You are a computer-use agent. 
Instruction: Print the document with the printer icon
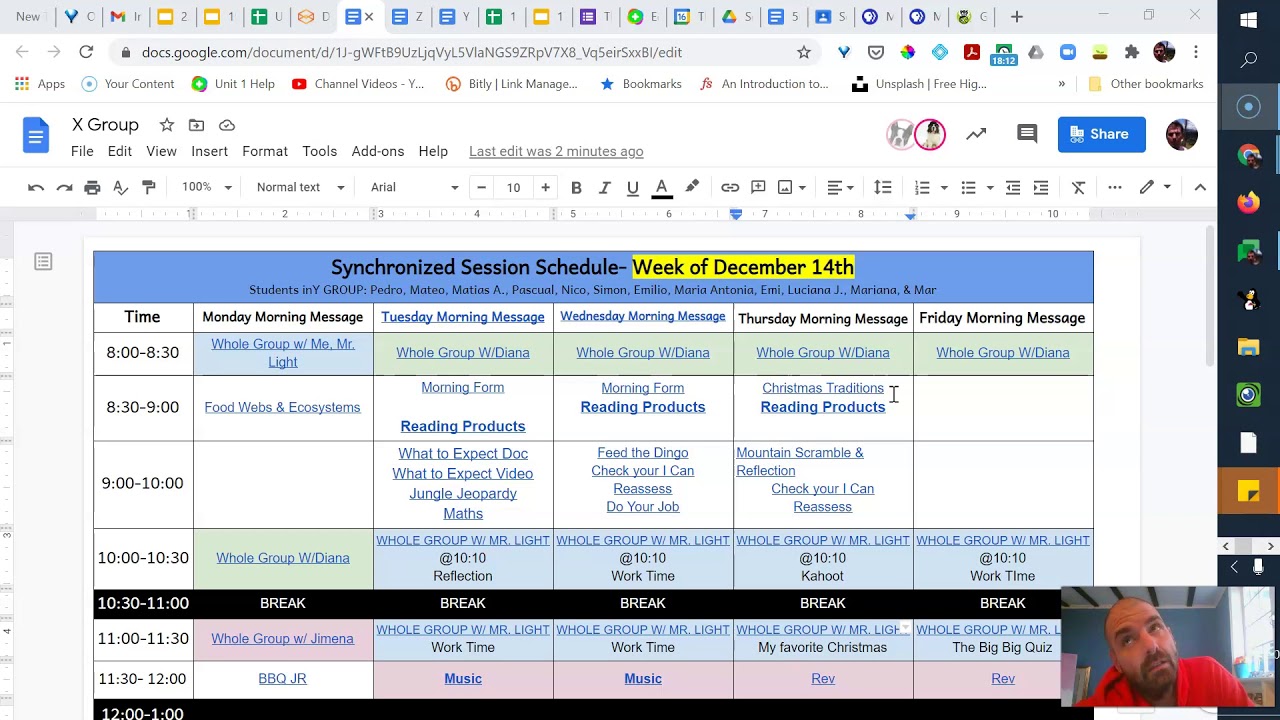tap(92, 187)
